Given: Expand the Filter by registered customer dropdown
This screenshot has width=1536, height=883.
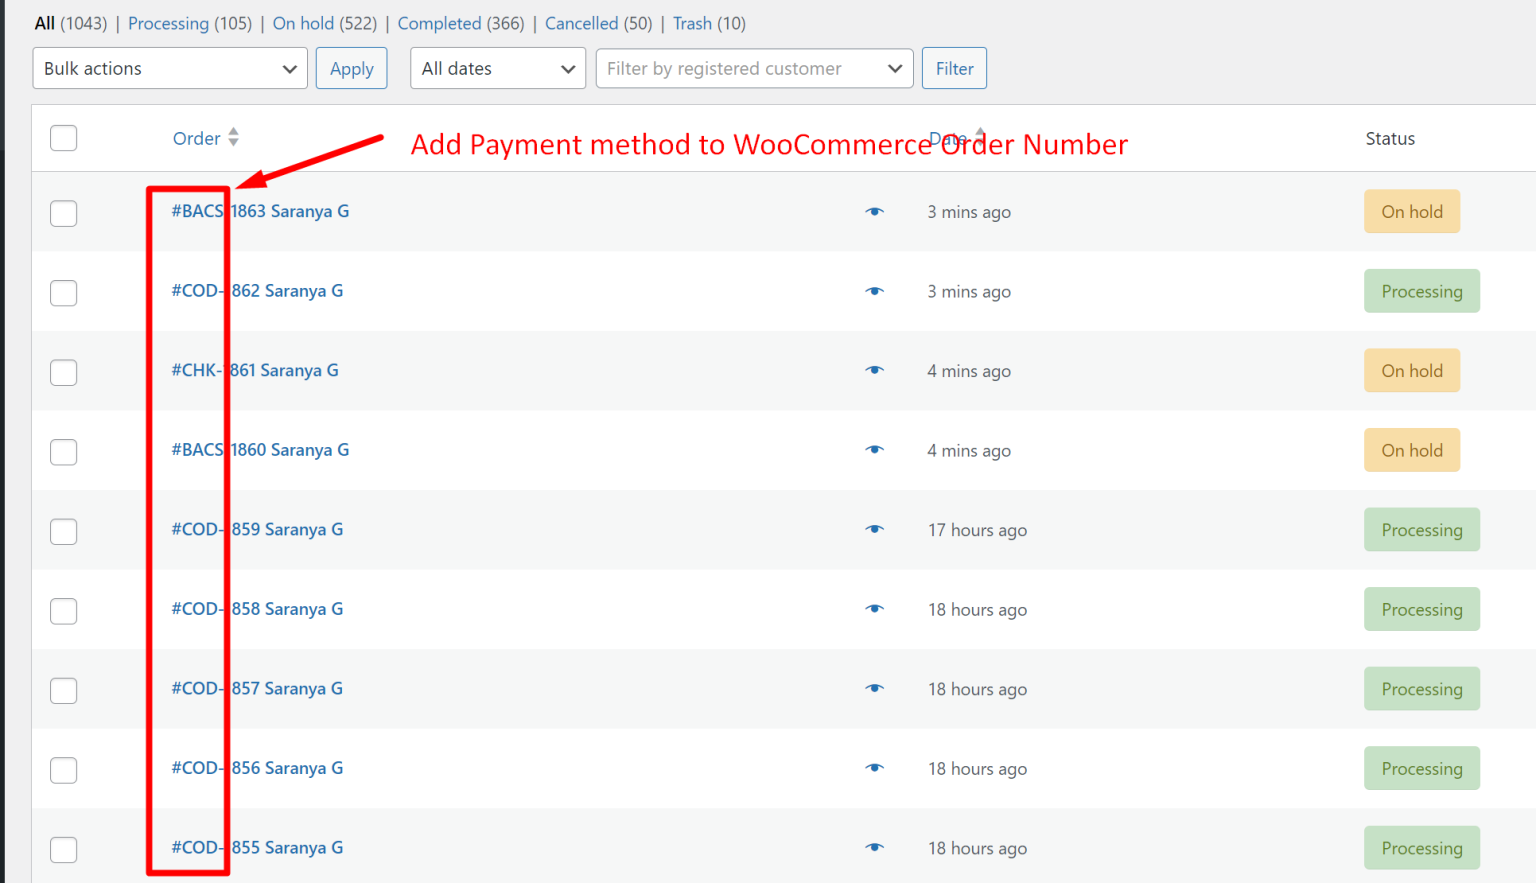Looking at the screenshot, I should pos(754,68).
